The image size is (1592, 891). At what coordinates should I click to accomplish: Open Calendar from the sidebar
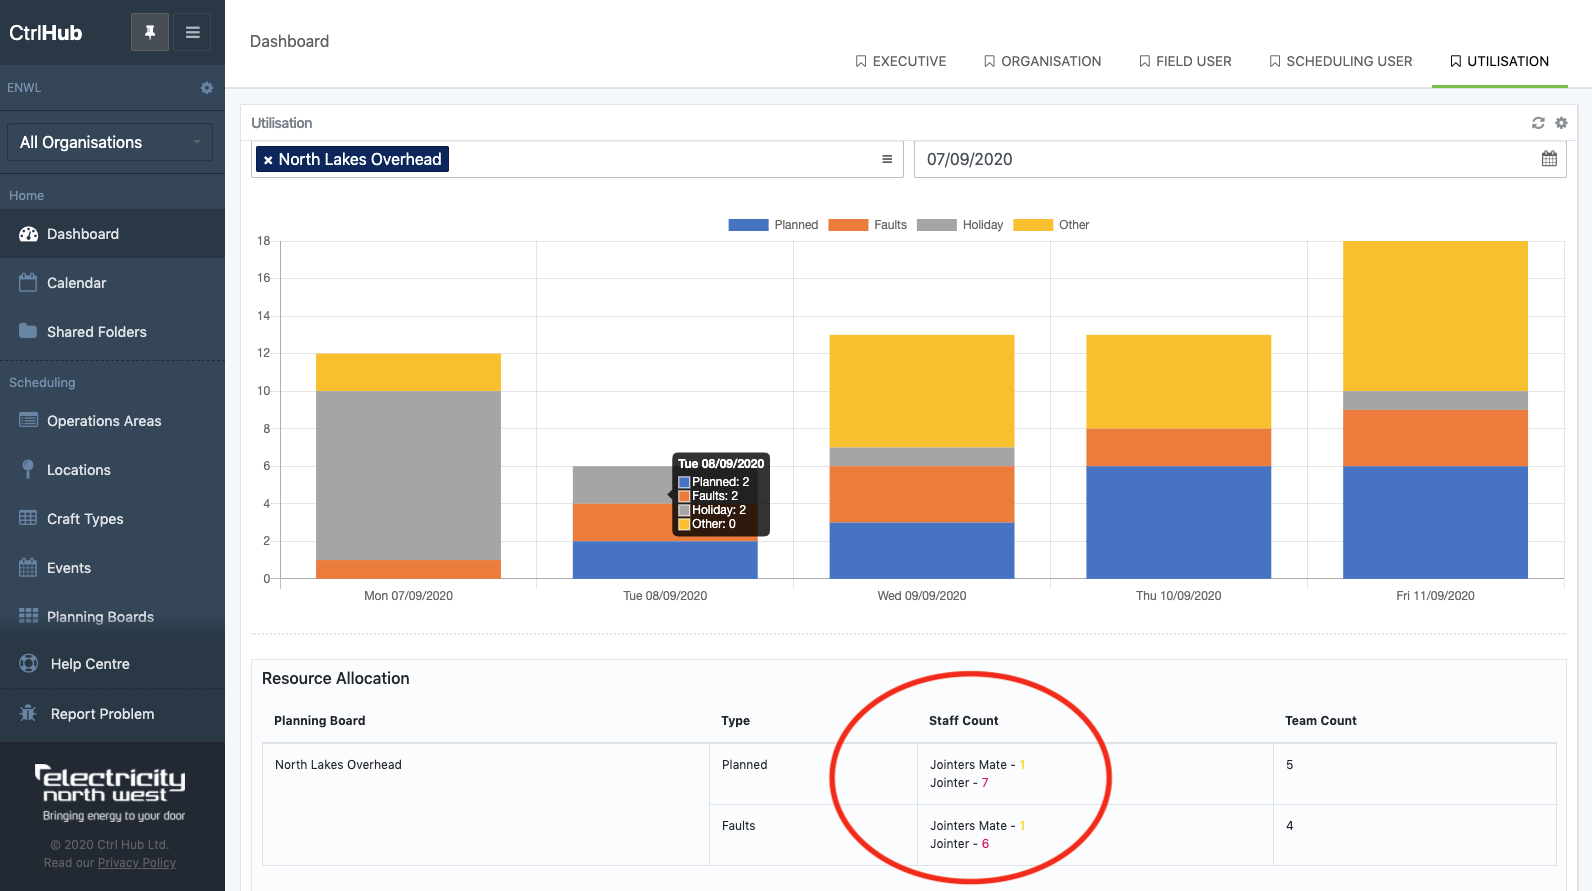tap(76, 283)
